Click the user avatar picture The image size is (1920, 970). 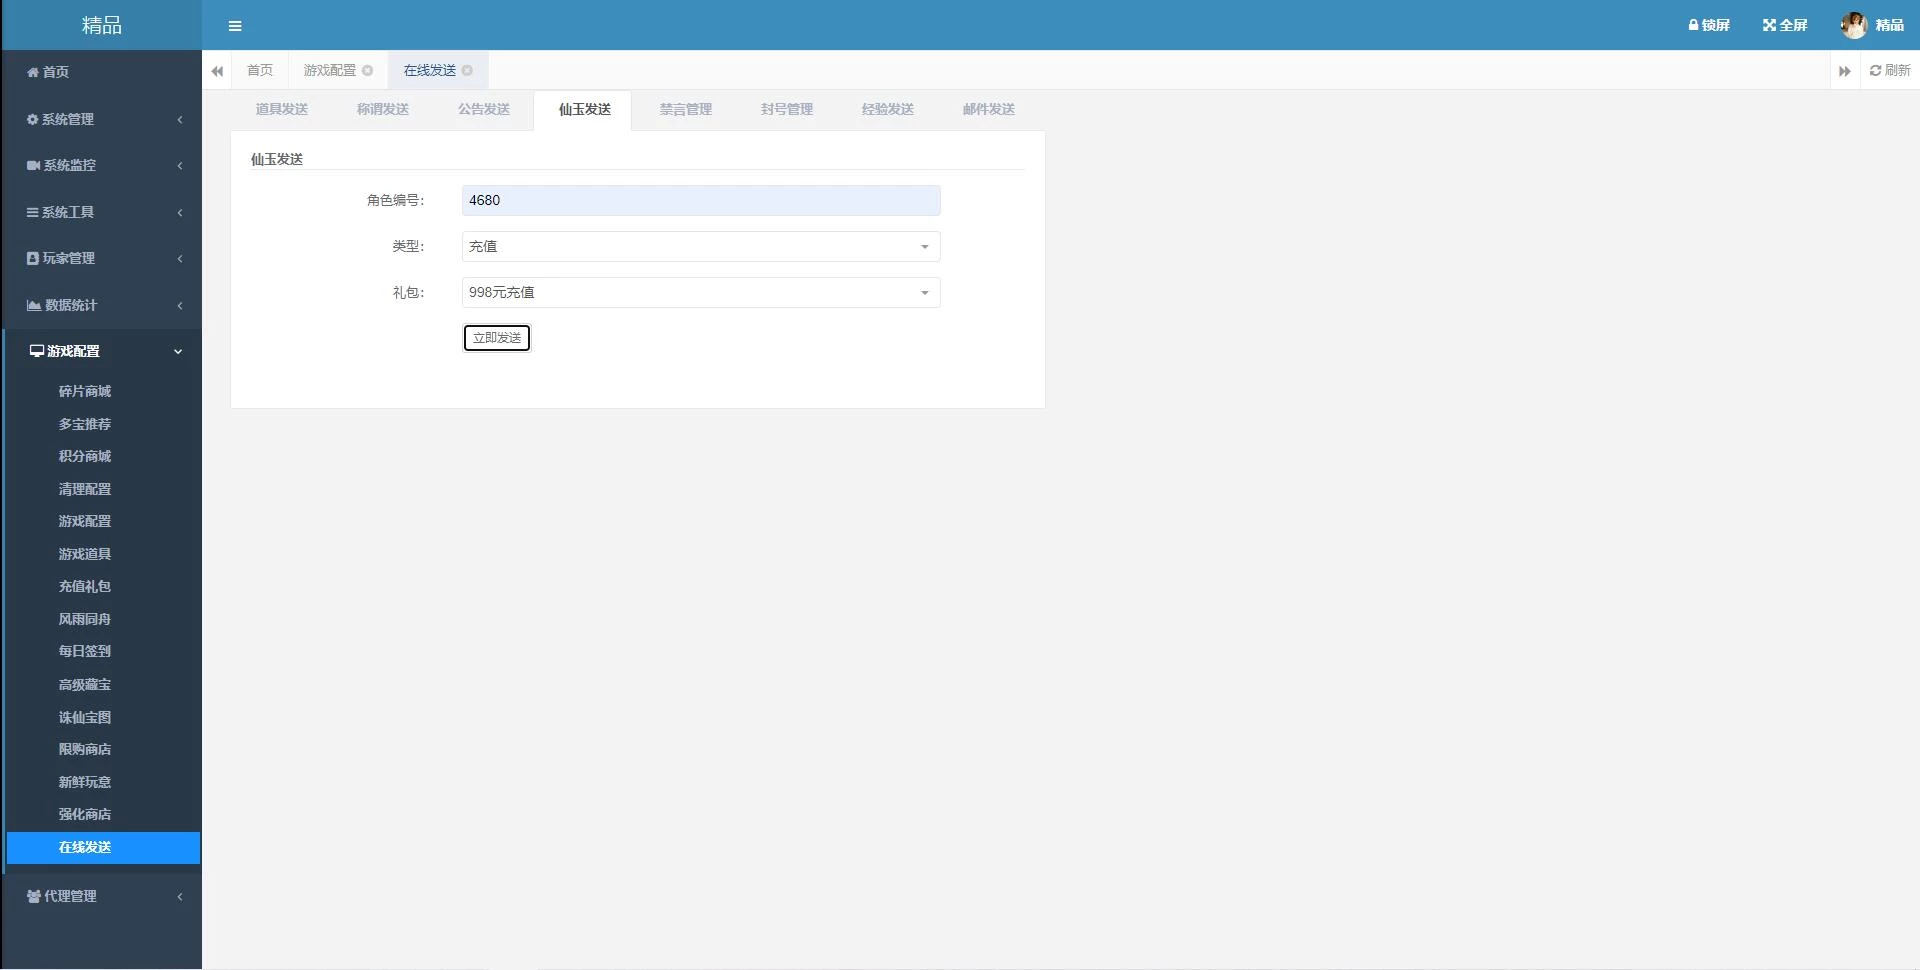coord(1853,25)
